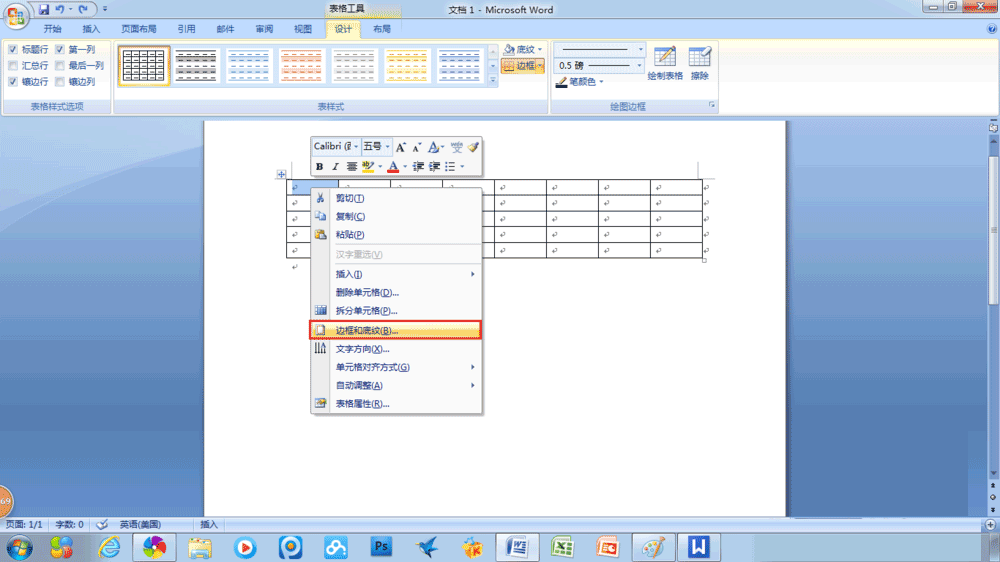This screenshot has height=562, width=1000.
Task: Apply the yellow table style thumbnail
Action: pos(406,66)
